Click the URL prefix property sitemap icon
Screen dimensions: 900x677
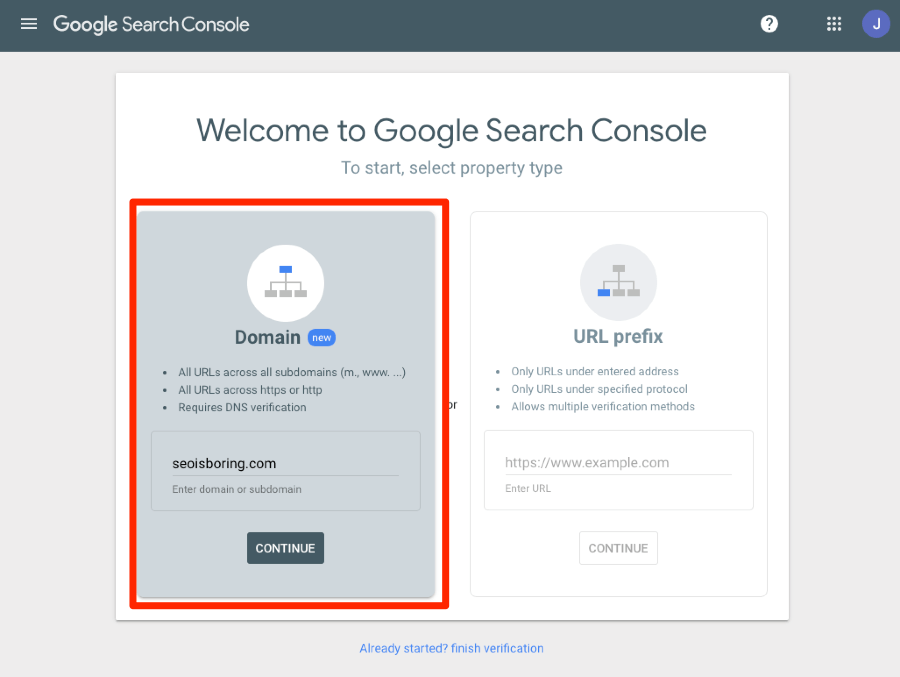click(618, 281)
